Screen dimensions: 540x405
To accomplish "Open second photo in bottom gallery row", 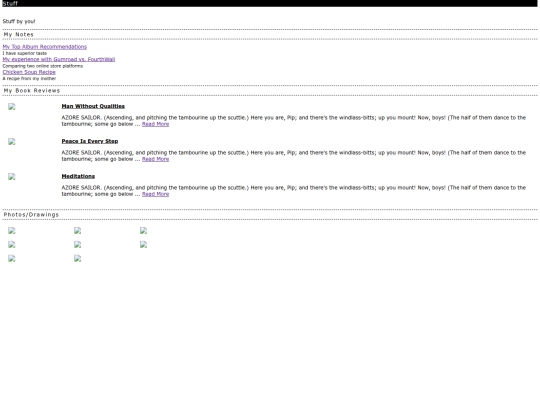I will click(77, 259).
